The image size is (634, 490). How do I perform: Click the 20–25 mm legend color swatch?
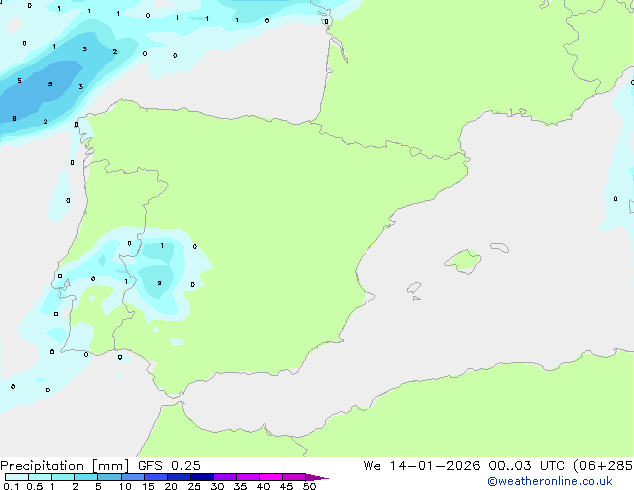point(179,477)
